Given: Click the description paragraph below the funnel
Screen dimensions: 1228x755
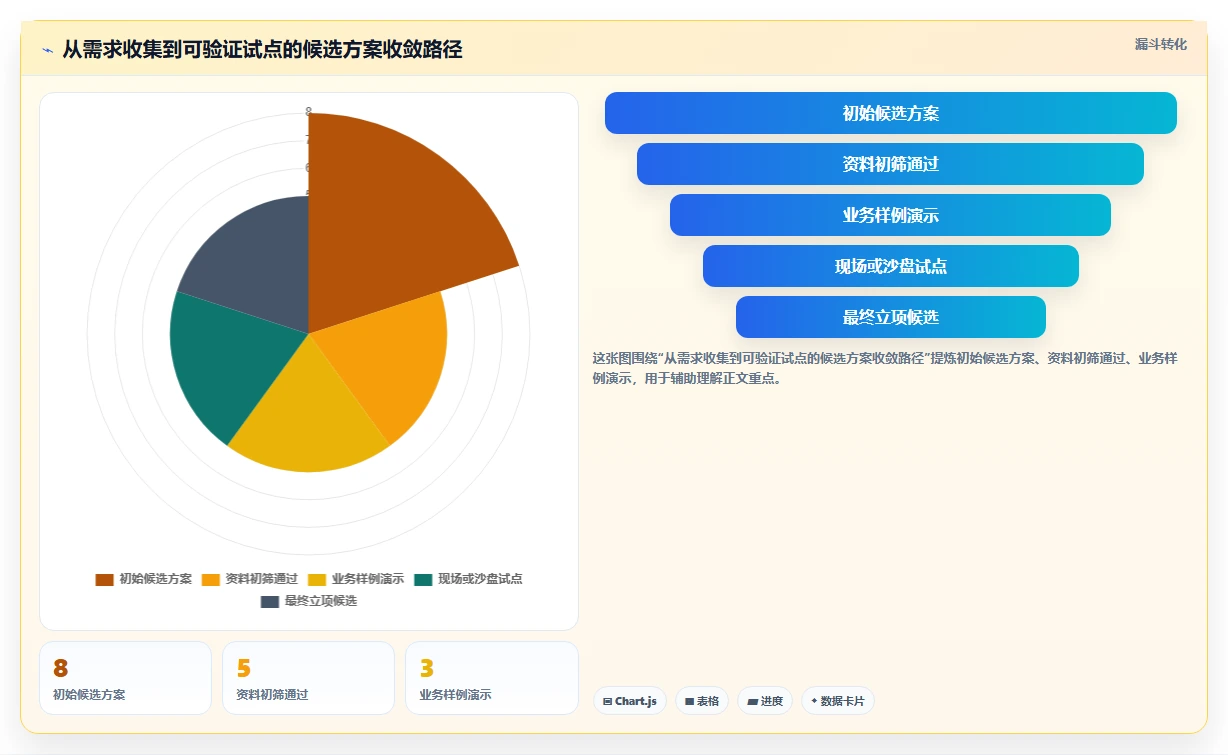Looking at the screenshot, I should (885, 368).
